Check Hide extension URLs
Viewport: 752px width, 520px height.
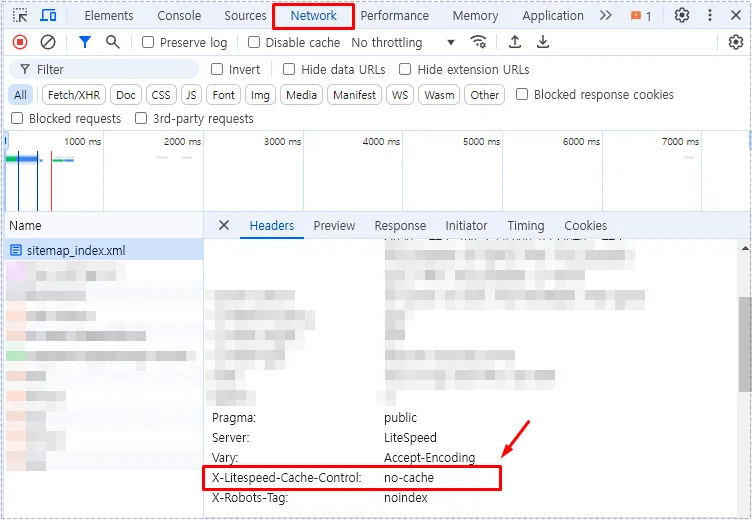(x=405, y=70)
